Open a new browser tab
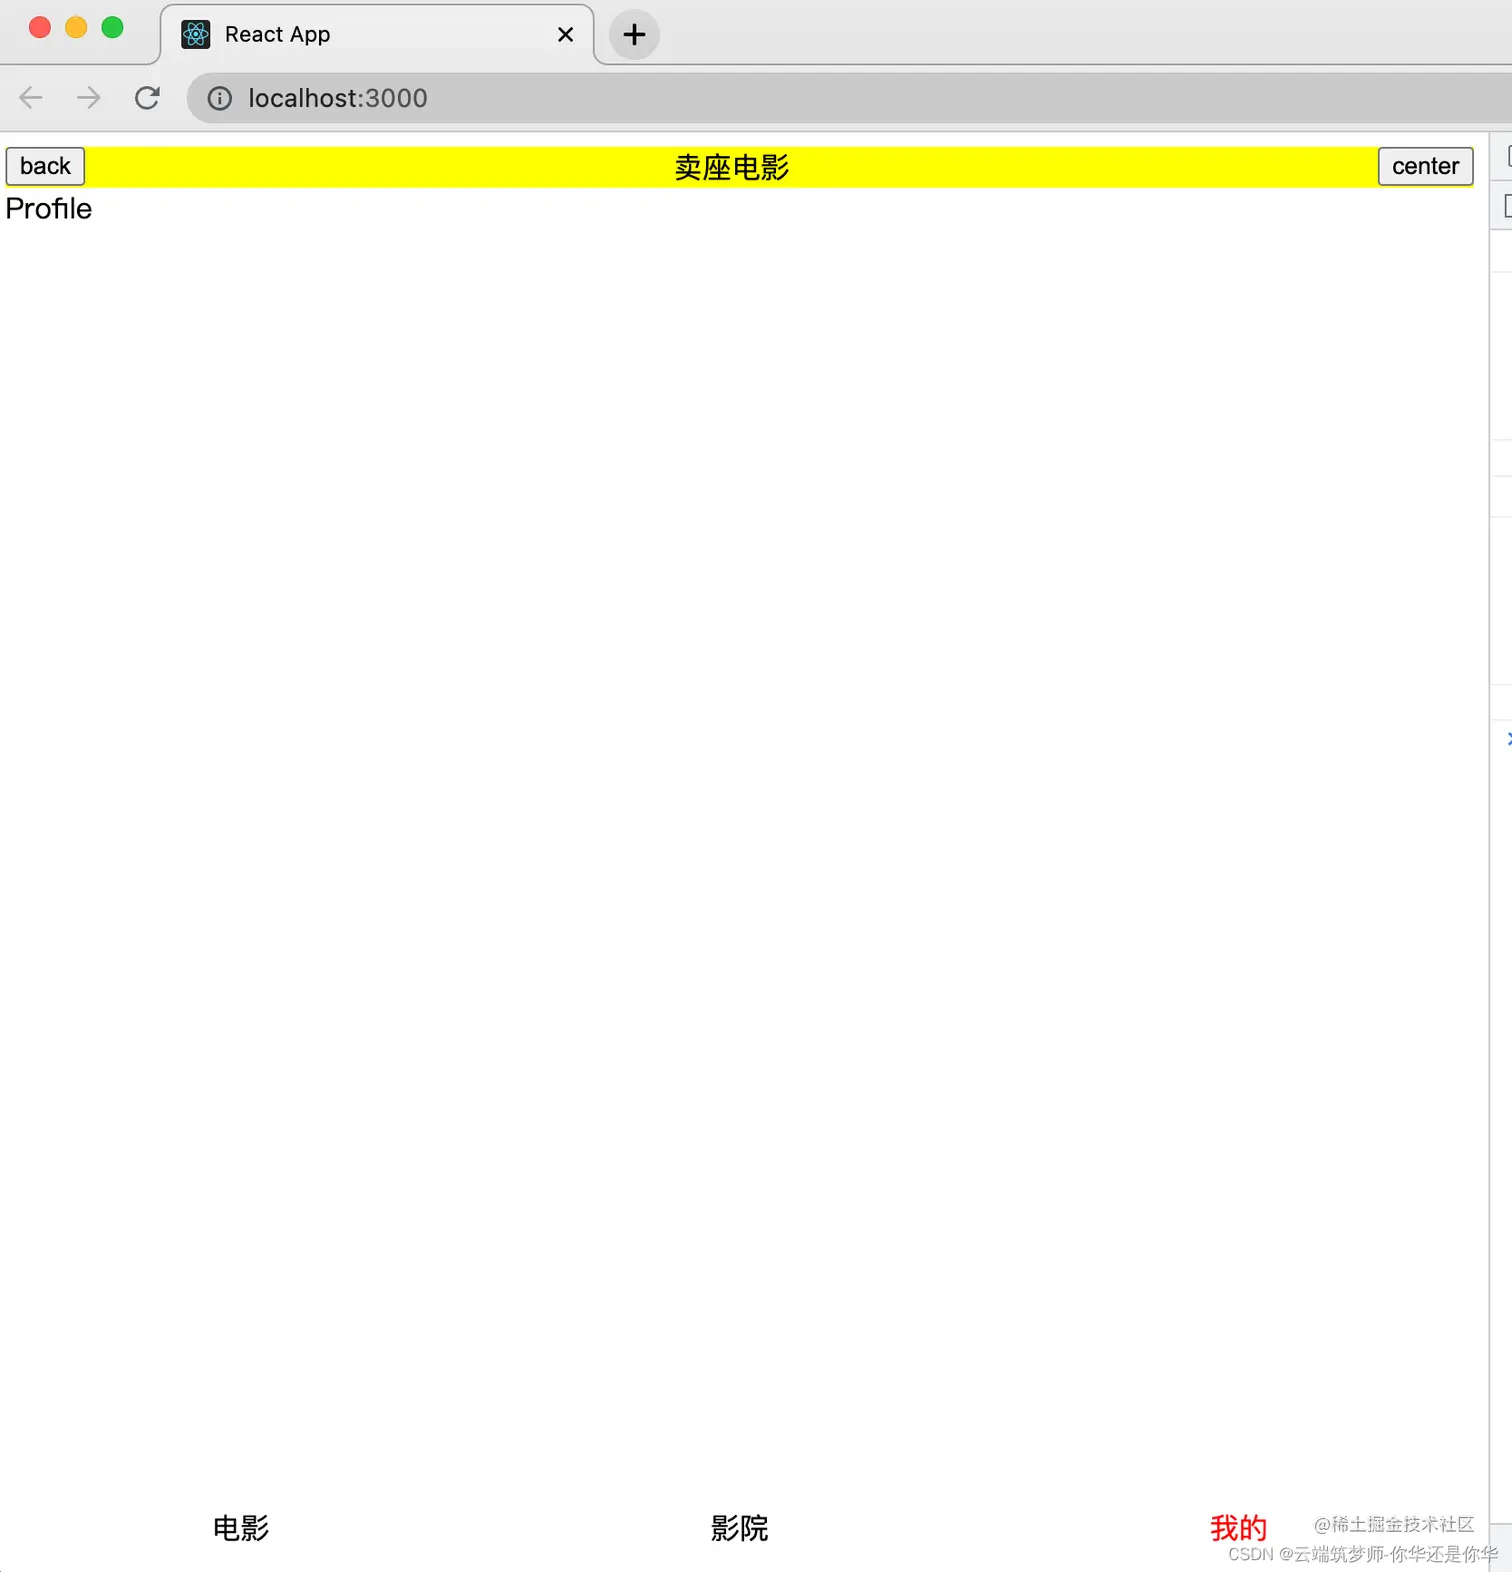This screenshot has height=1572, width=1512. pos(634,35)
